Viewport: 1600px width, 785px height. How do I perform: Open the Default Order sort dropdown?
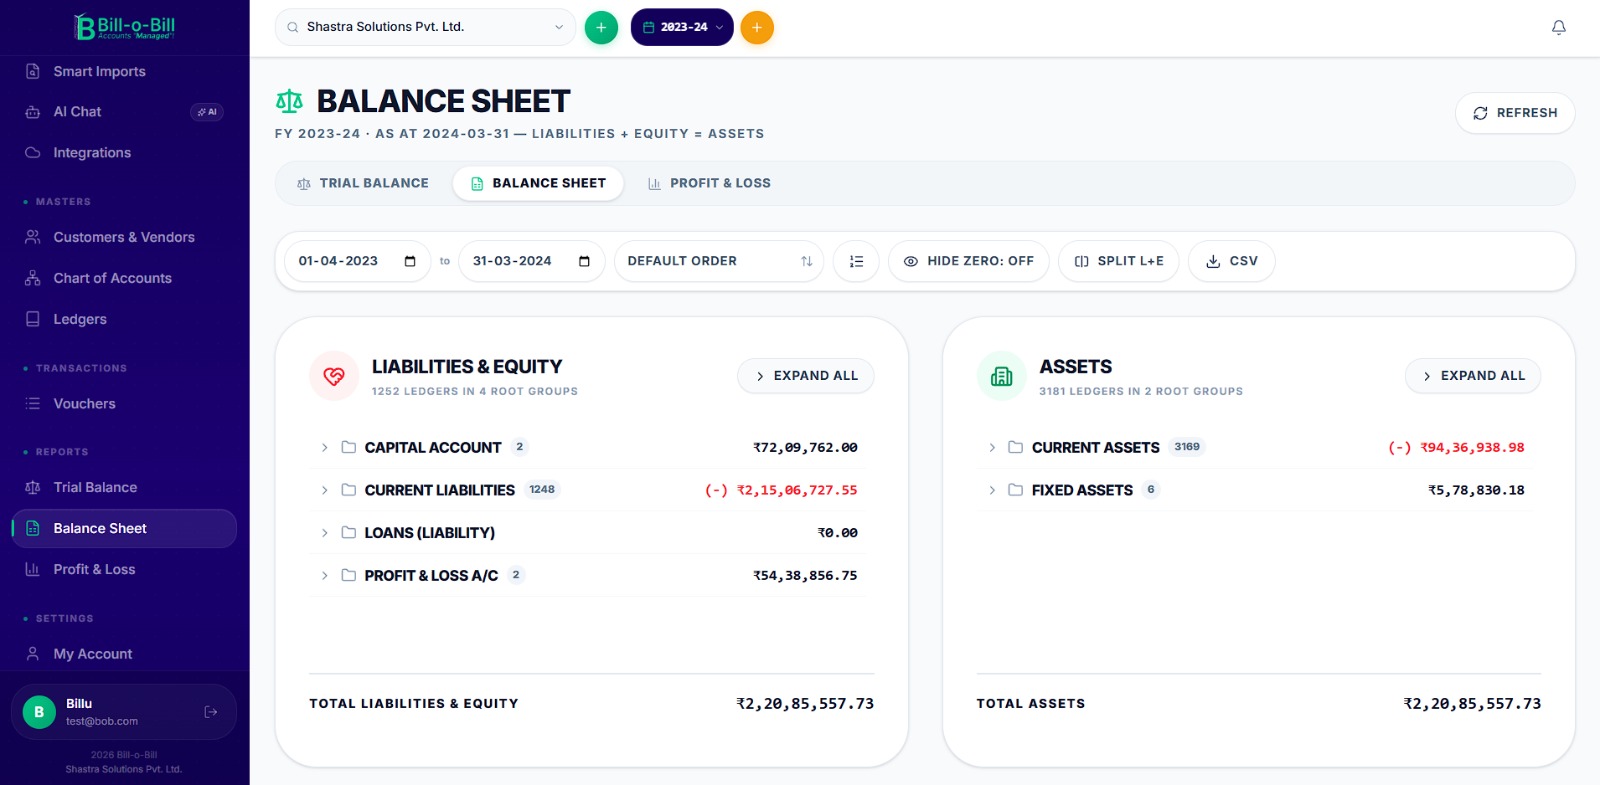(x=719, y=261)
